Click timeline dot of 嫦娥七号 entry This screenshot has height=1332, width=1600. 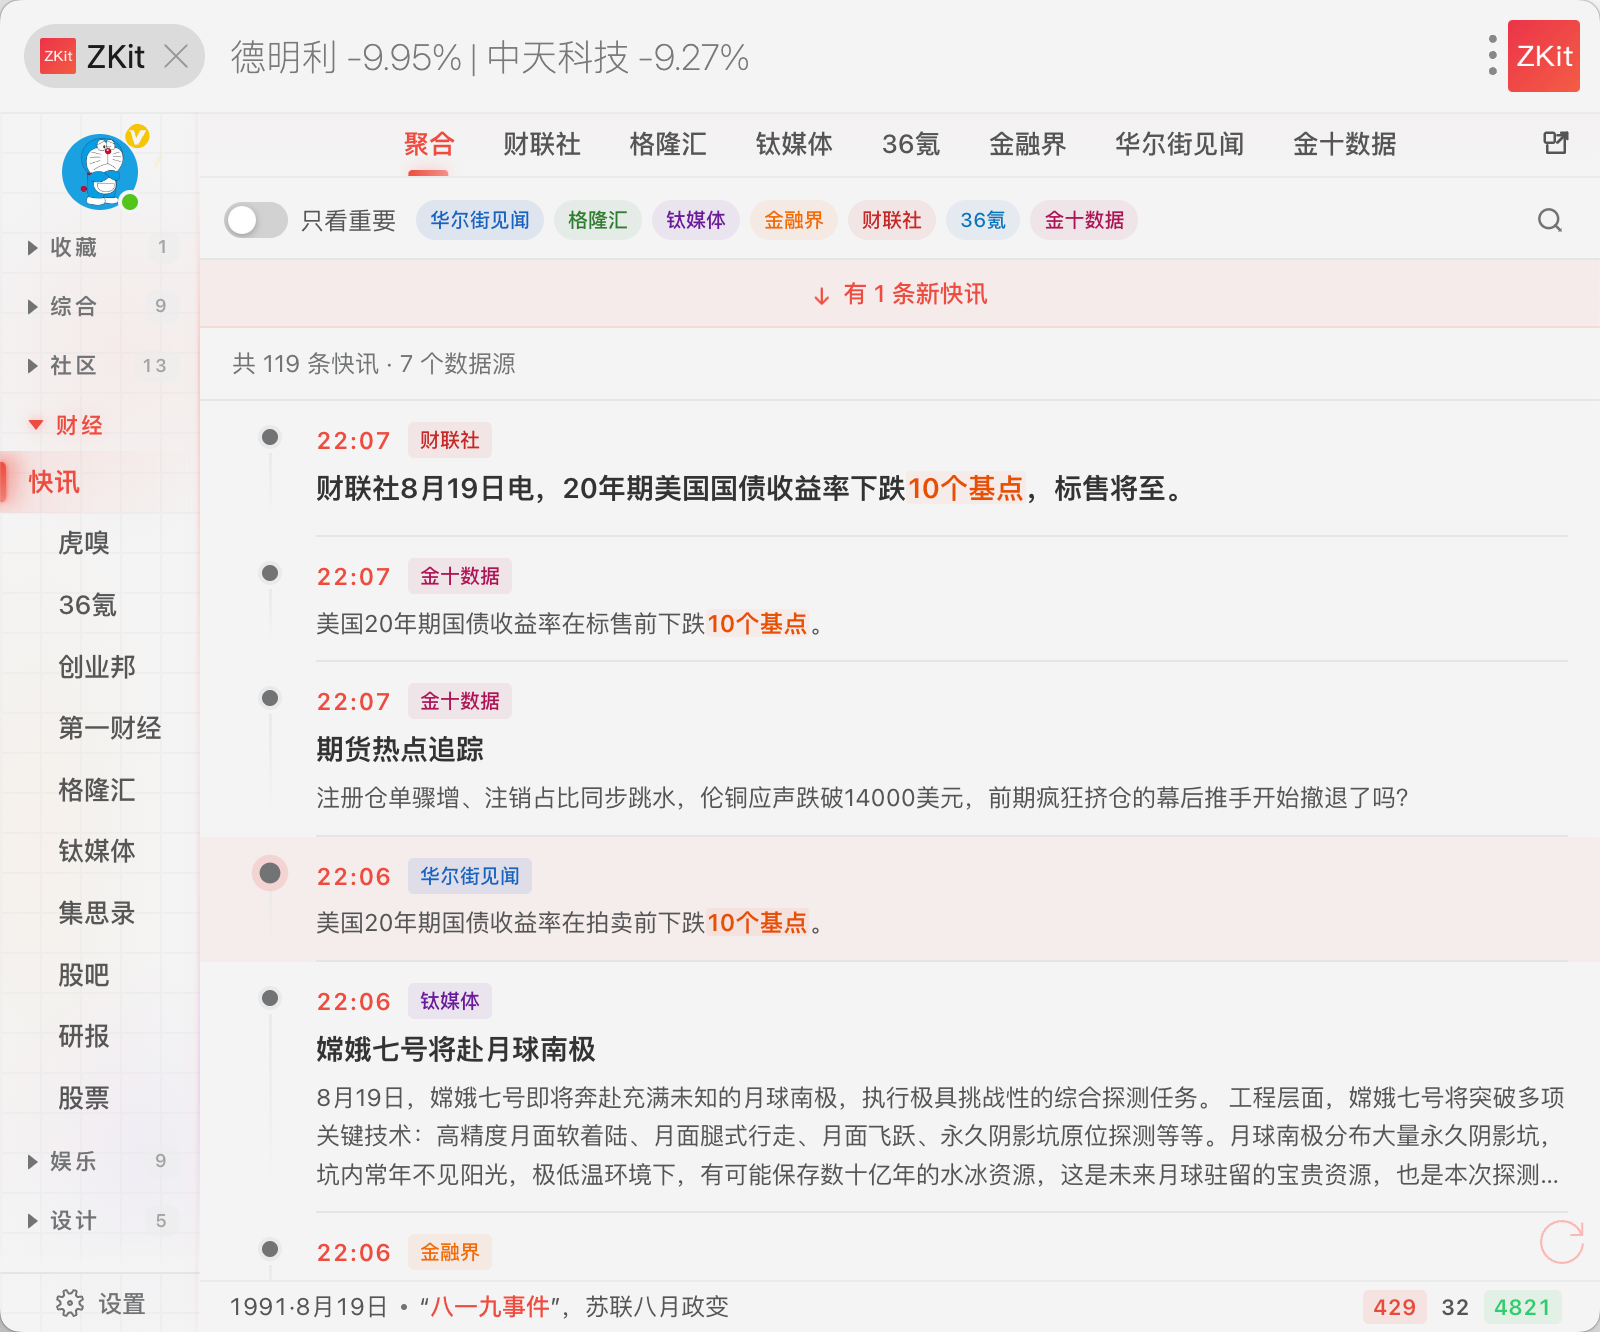coord(270,998)
